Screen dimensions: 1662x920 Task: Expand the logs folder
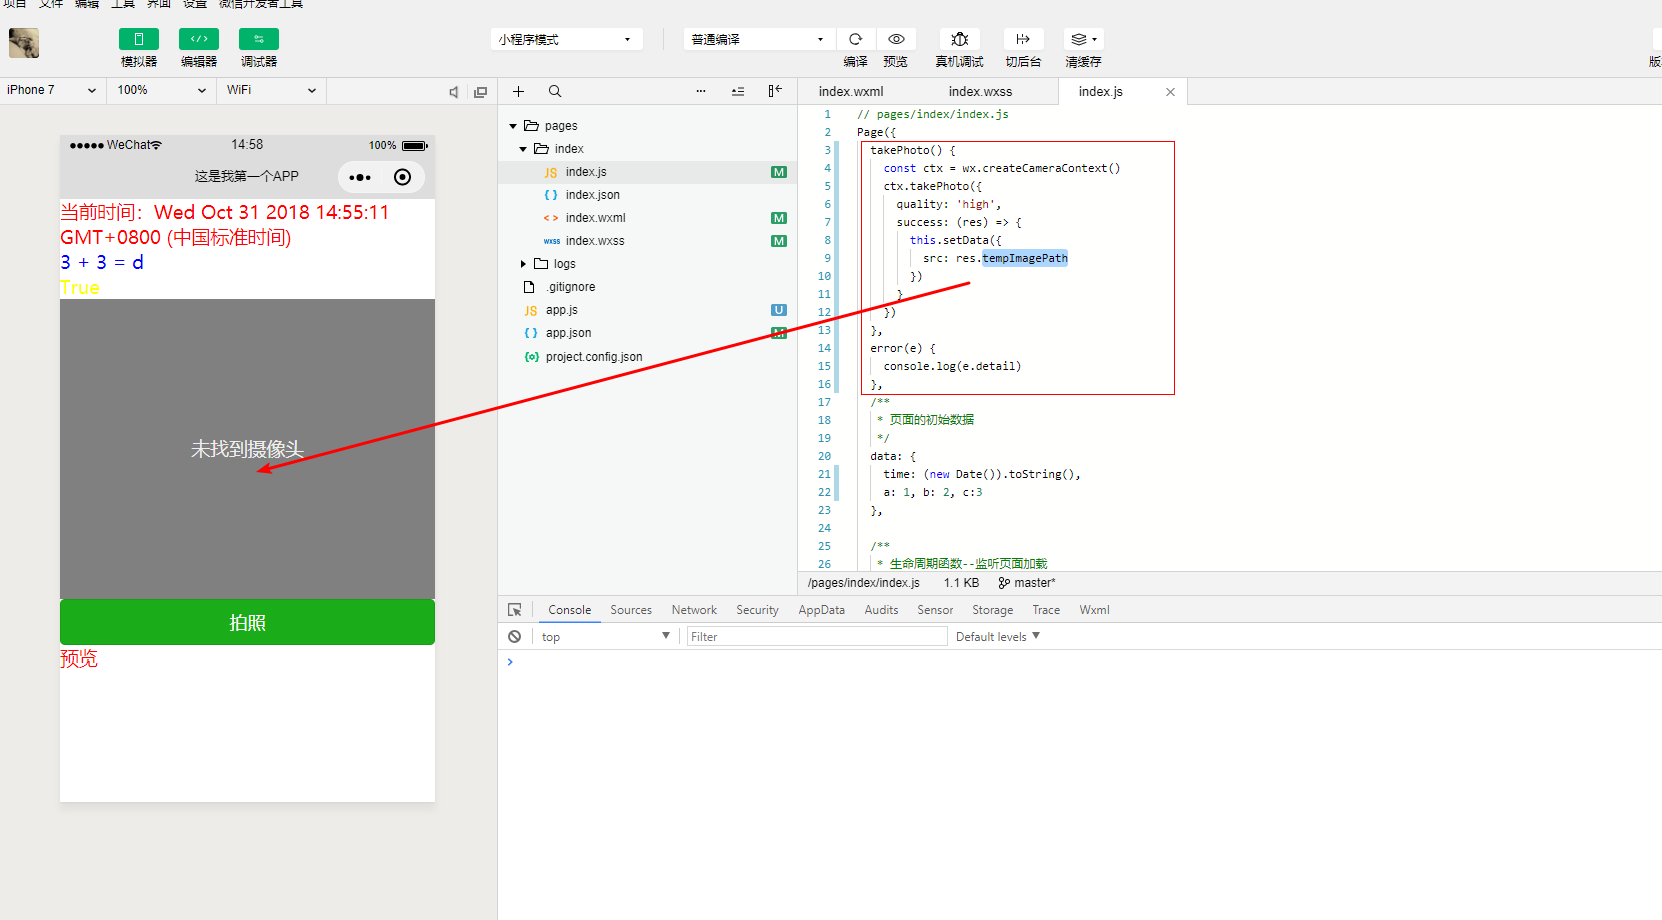[523, 264]
